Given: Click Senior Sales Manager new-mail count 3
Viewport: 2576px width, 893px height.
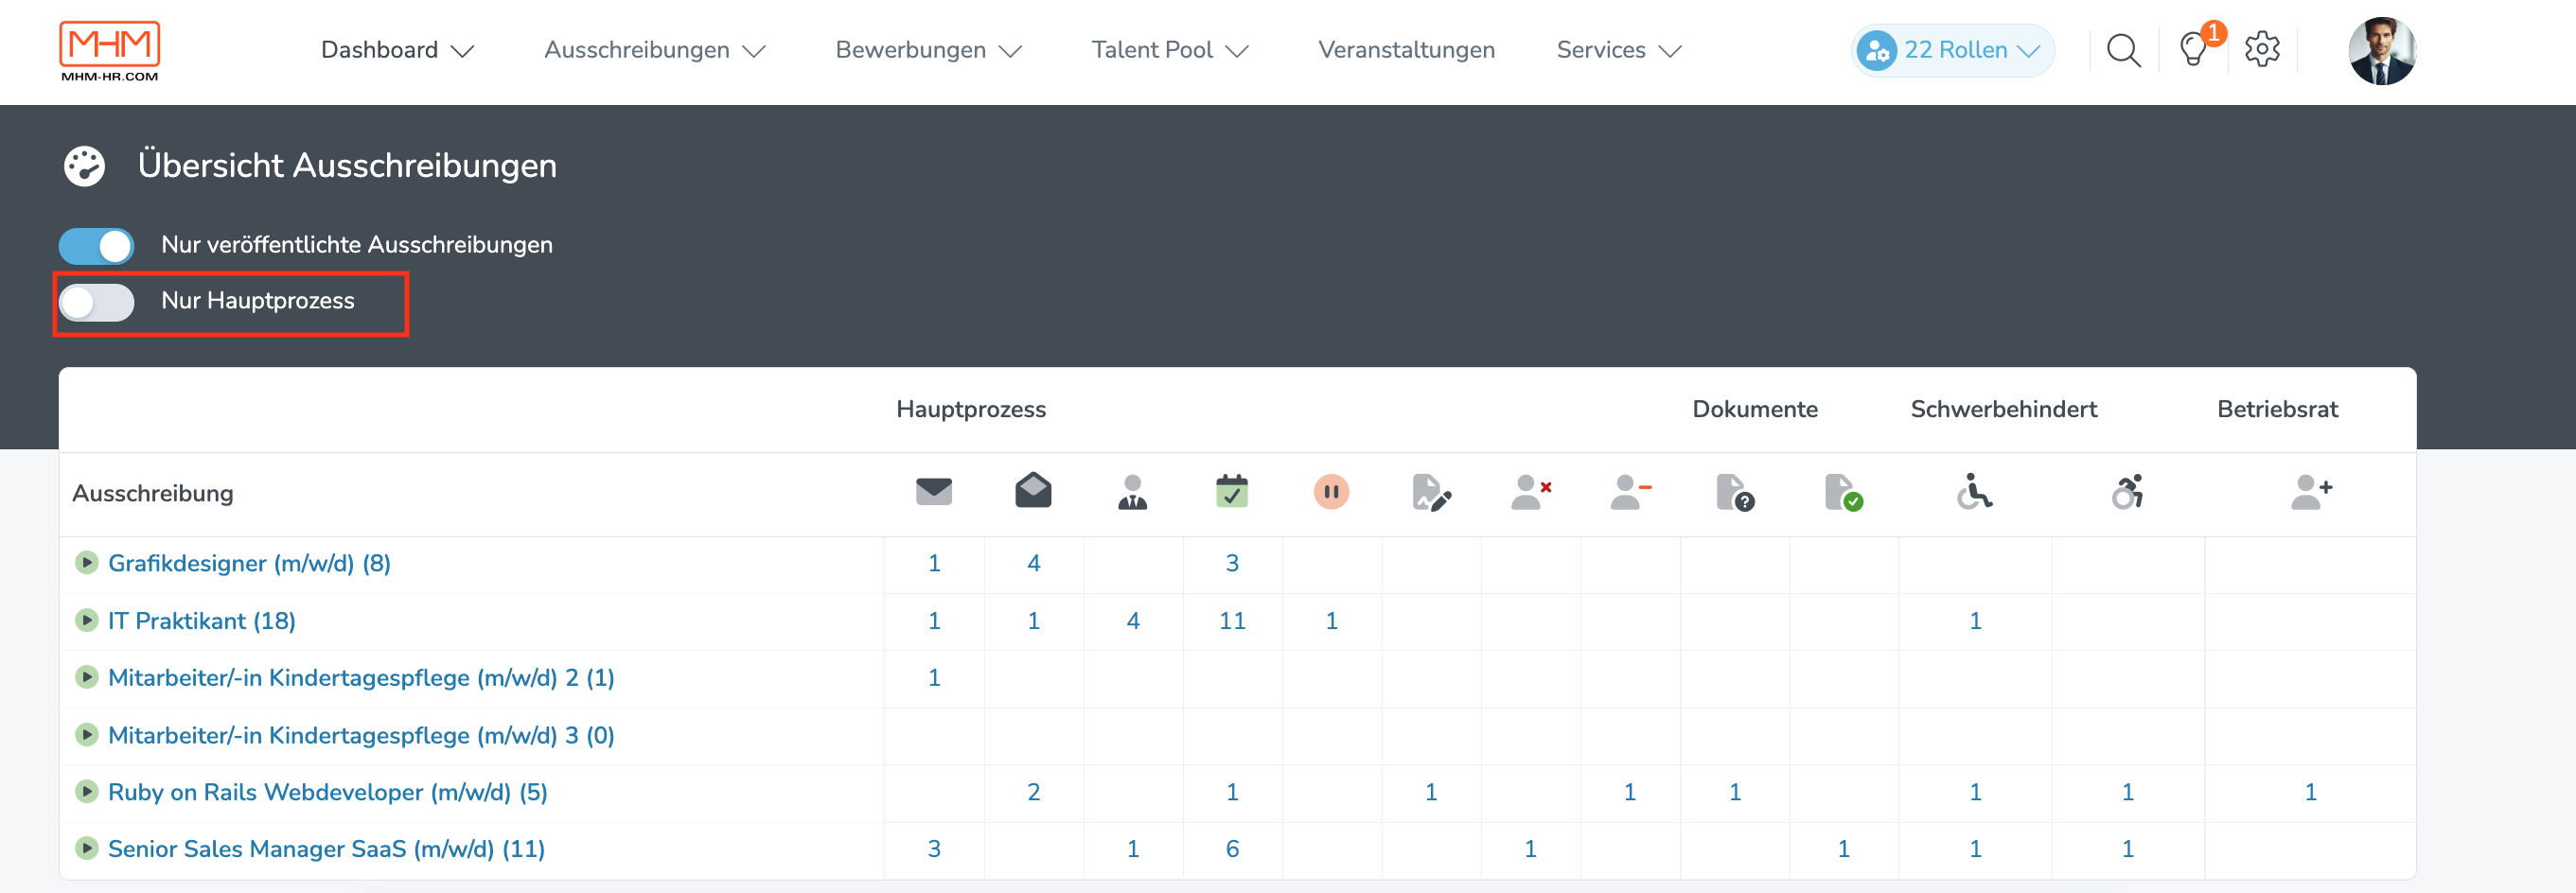Looking at the screenshot, I should point(933,850).
